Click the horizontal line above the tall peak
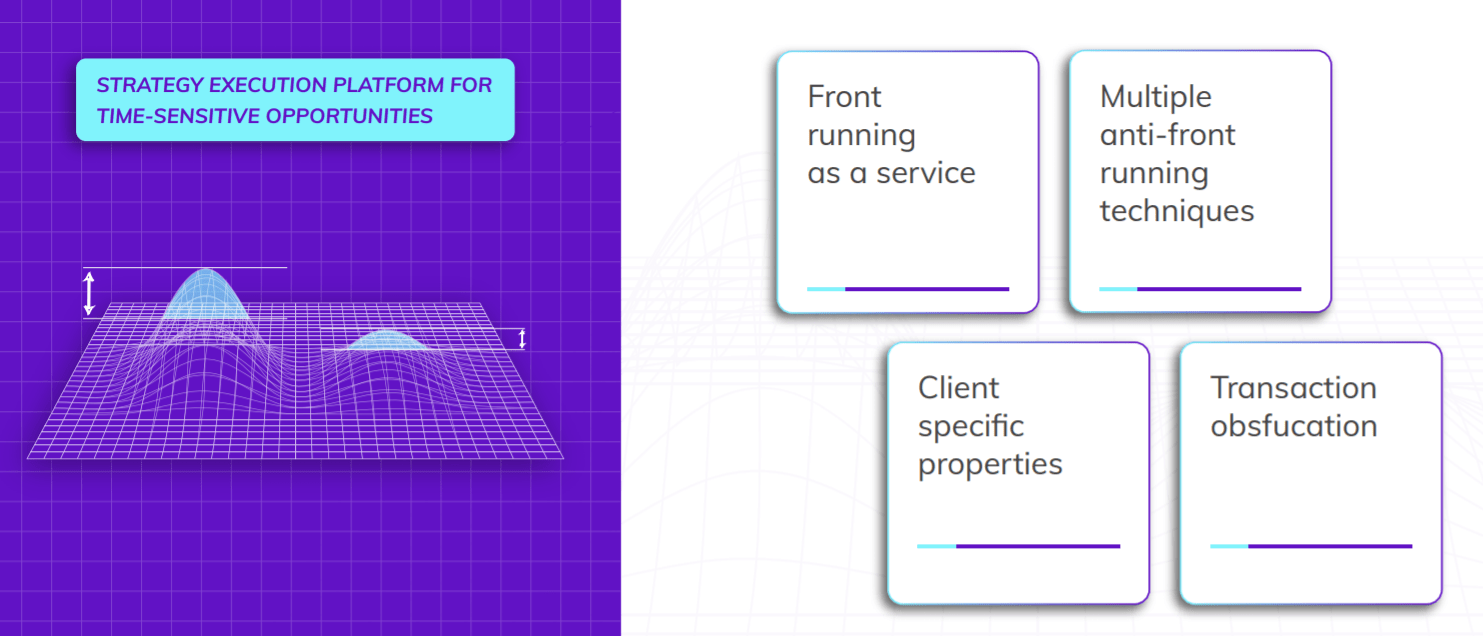 point(250,268)
